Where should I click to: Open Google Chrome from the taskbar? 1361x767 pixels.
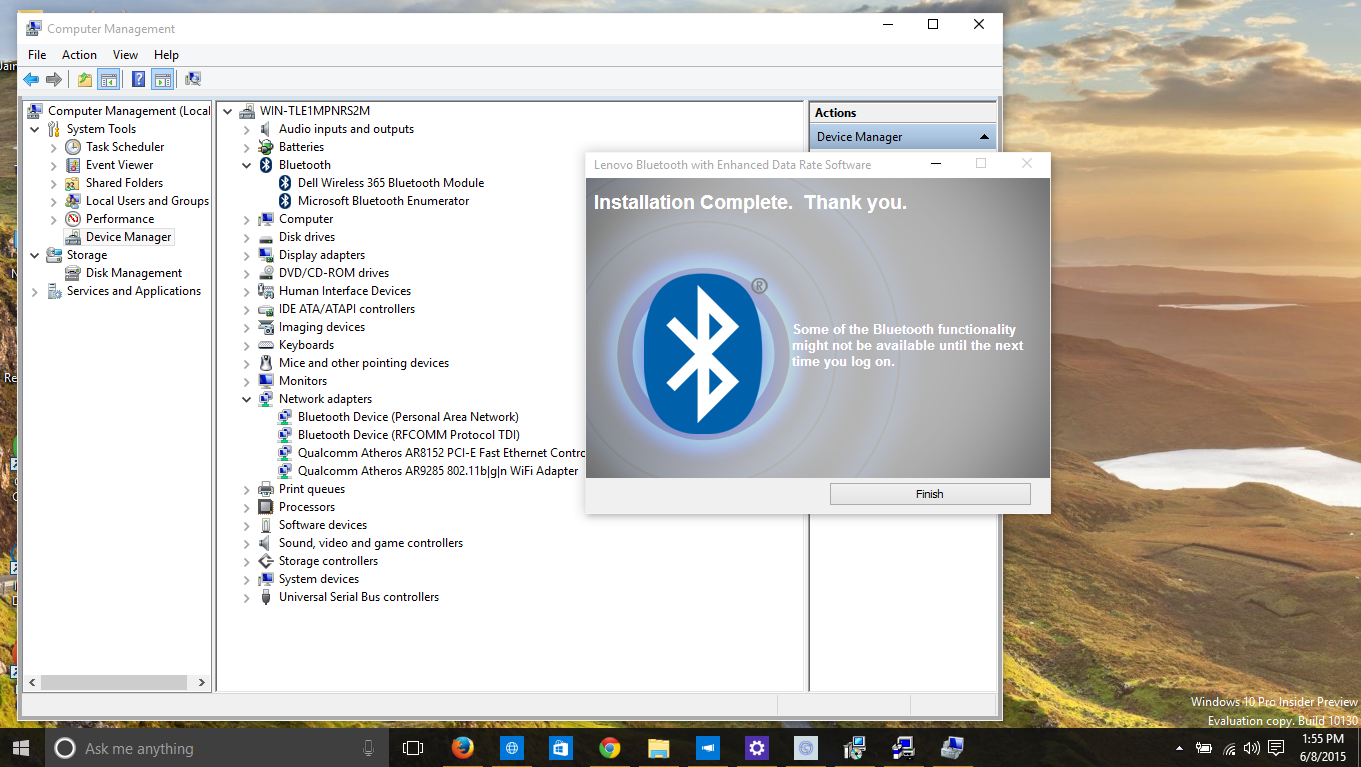coord(609,748)
